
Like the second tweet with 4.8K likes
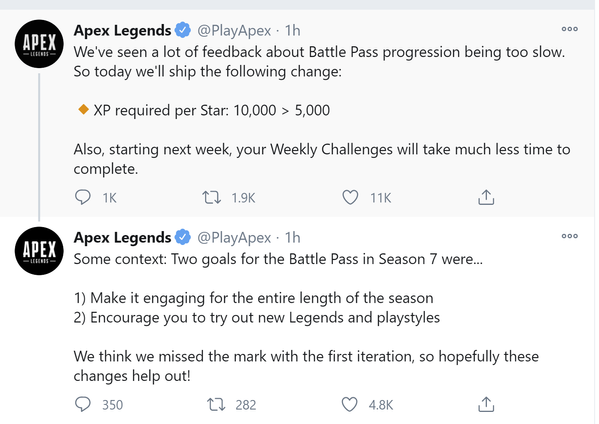pyautogui.click(x=349, y=405)
